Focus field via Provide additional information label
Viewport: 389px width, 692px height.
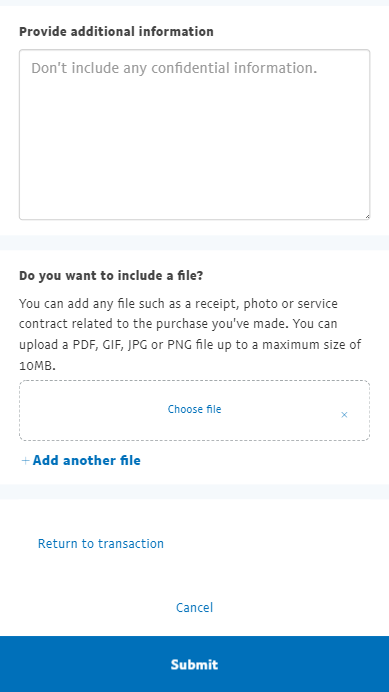pyautogui.click(x=116, y=32)
